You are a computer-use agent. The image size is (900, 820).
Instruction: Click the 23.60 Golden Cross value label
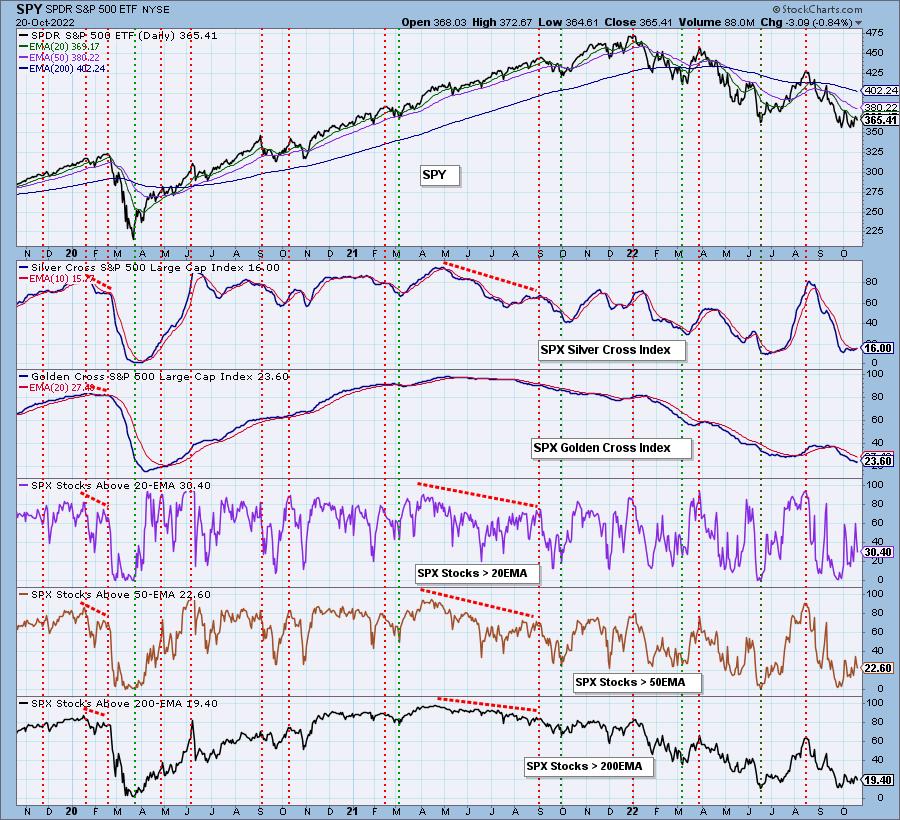tap(878, 461)
